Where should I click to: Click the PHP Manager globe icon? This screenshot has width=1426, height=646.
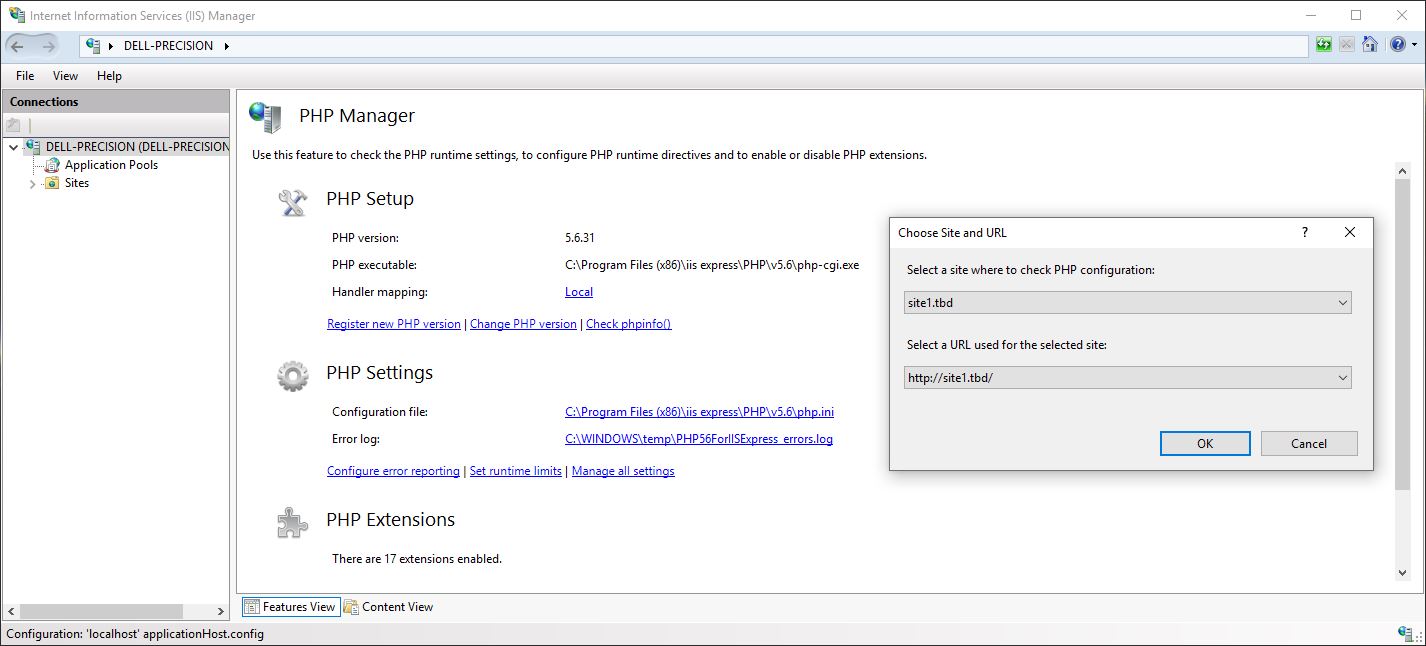(265, 117)
